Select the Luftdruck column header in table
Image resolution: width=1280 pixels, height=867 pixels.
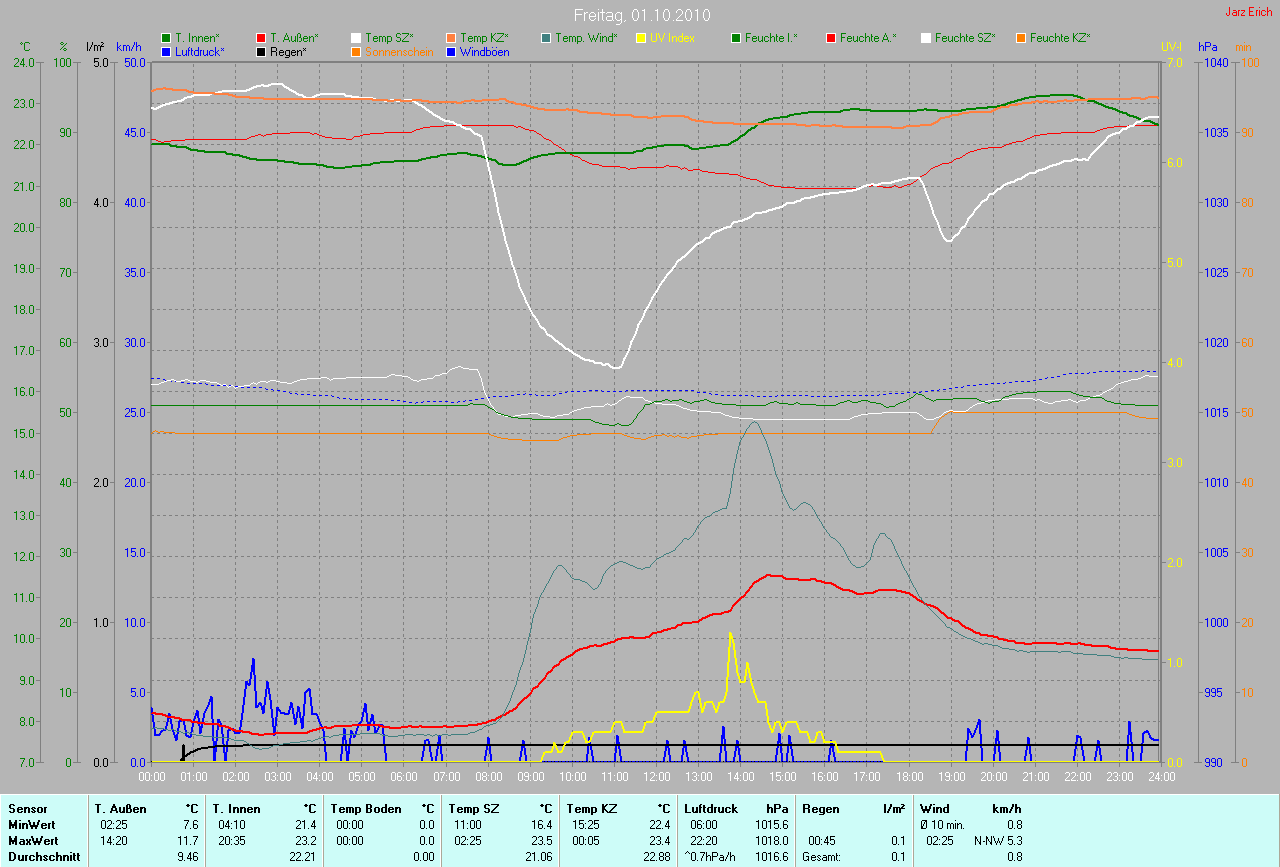(709, 808)
